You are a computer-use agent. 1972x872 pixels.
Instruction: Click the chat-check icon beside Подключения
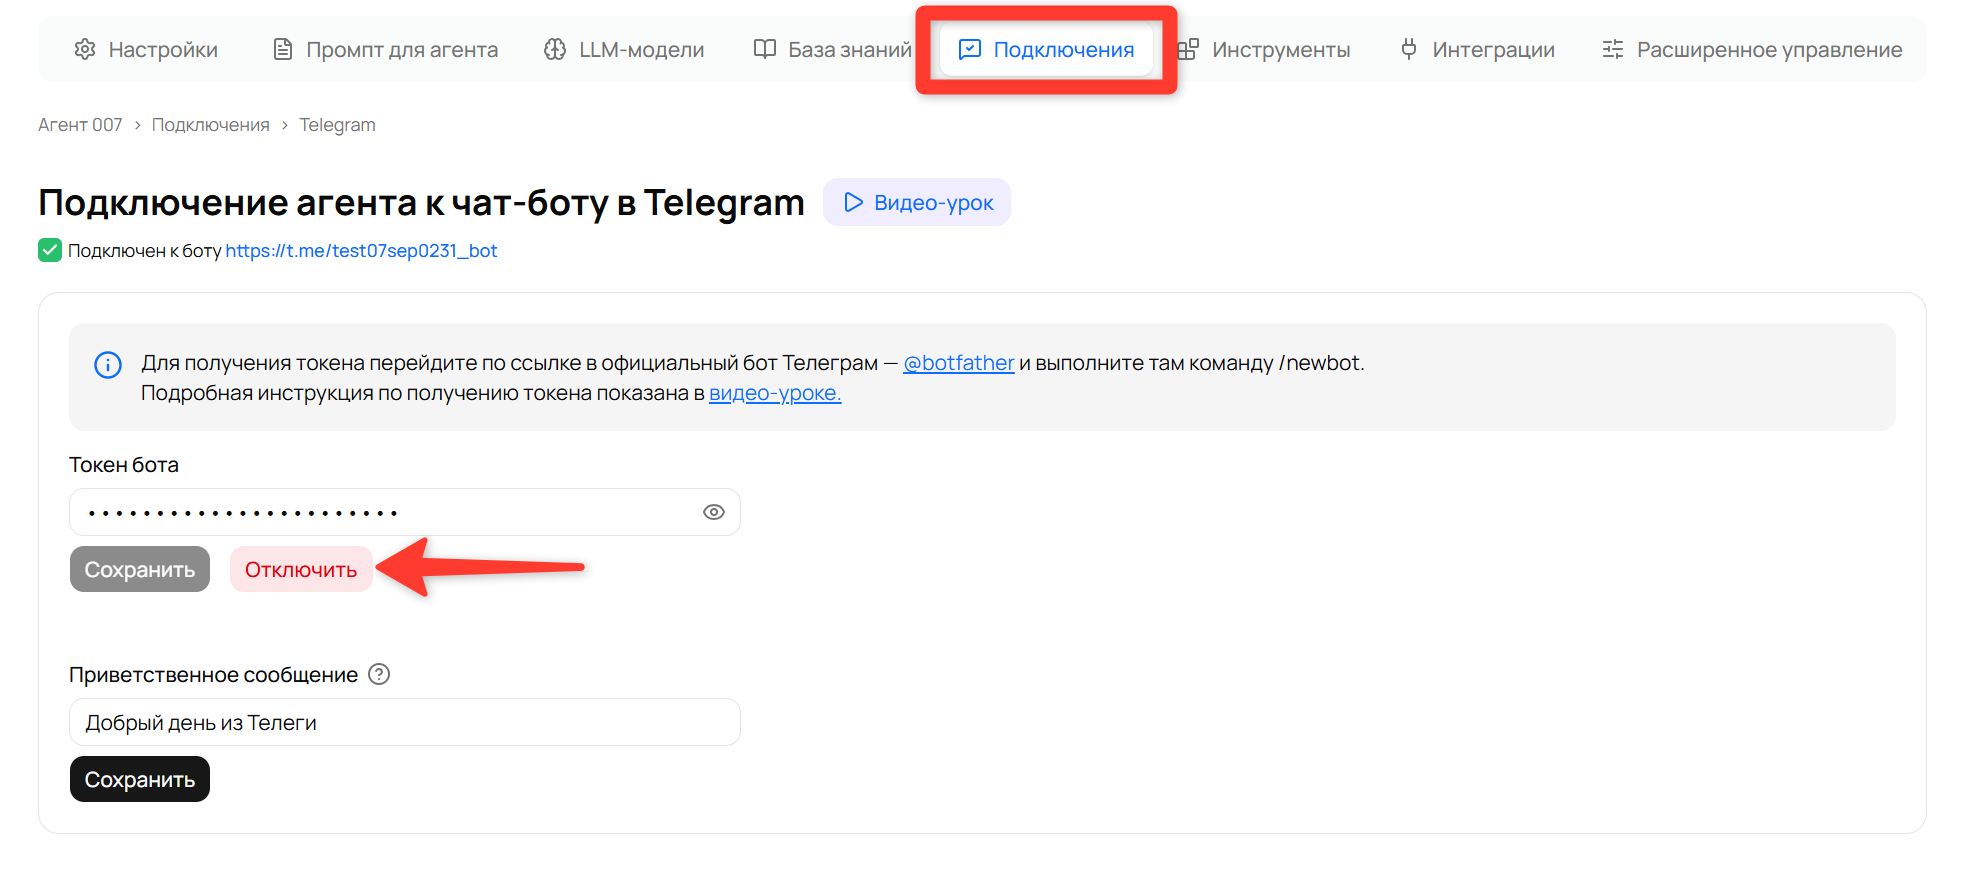[x=970, y=49]
